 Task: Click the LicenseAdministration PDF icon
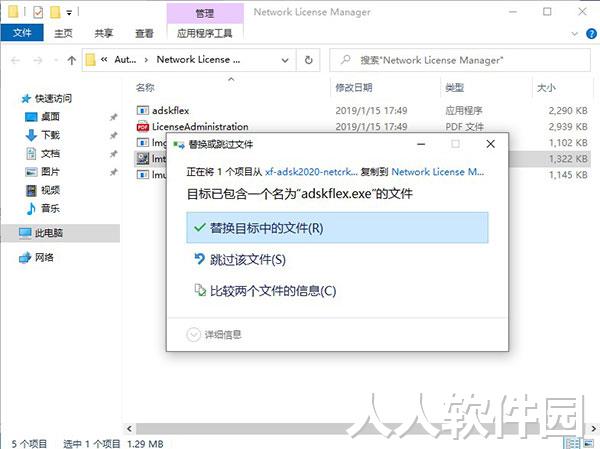coord(142,126)
